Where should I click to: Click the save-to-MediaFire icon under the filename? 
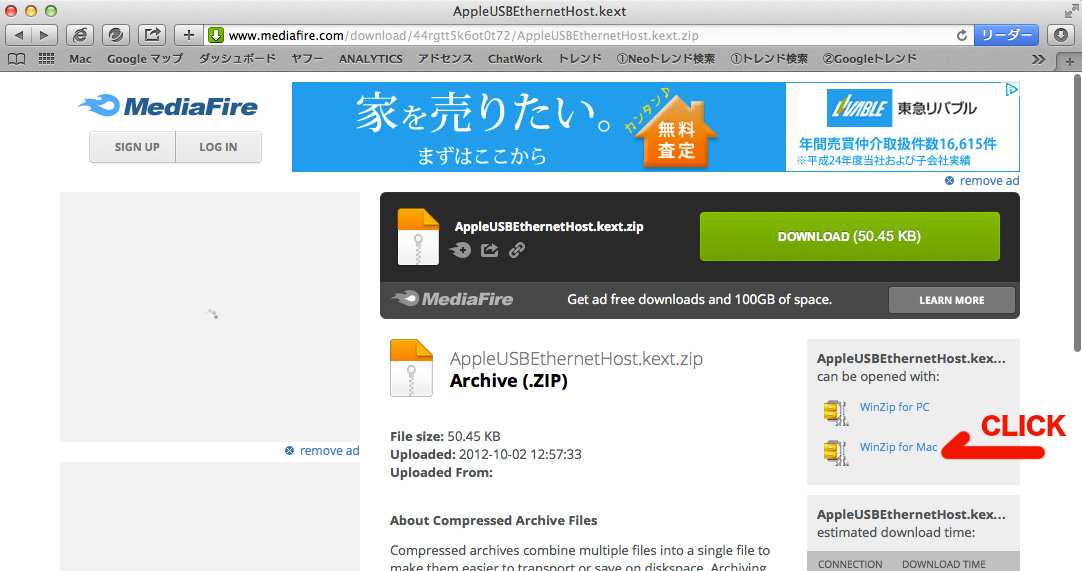pyautogui.click(x=460, y=250)
